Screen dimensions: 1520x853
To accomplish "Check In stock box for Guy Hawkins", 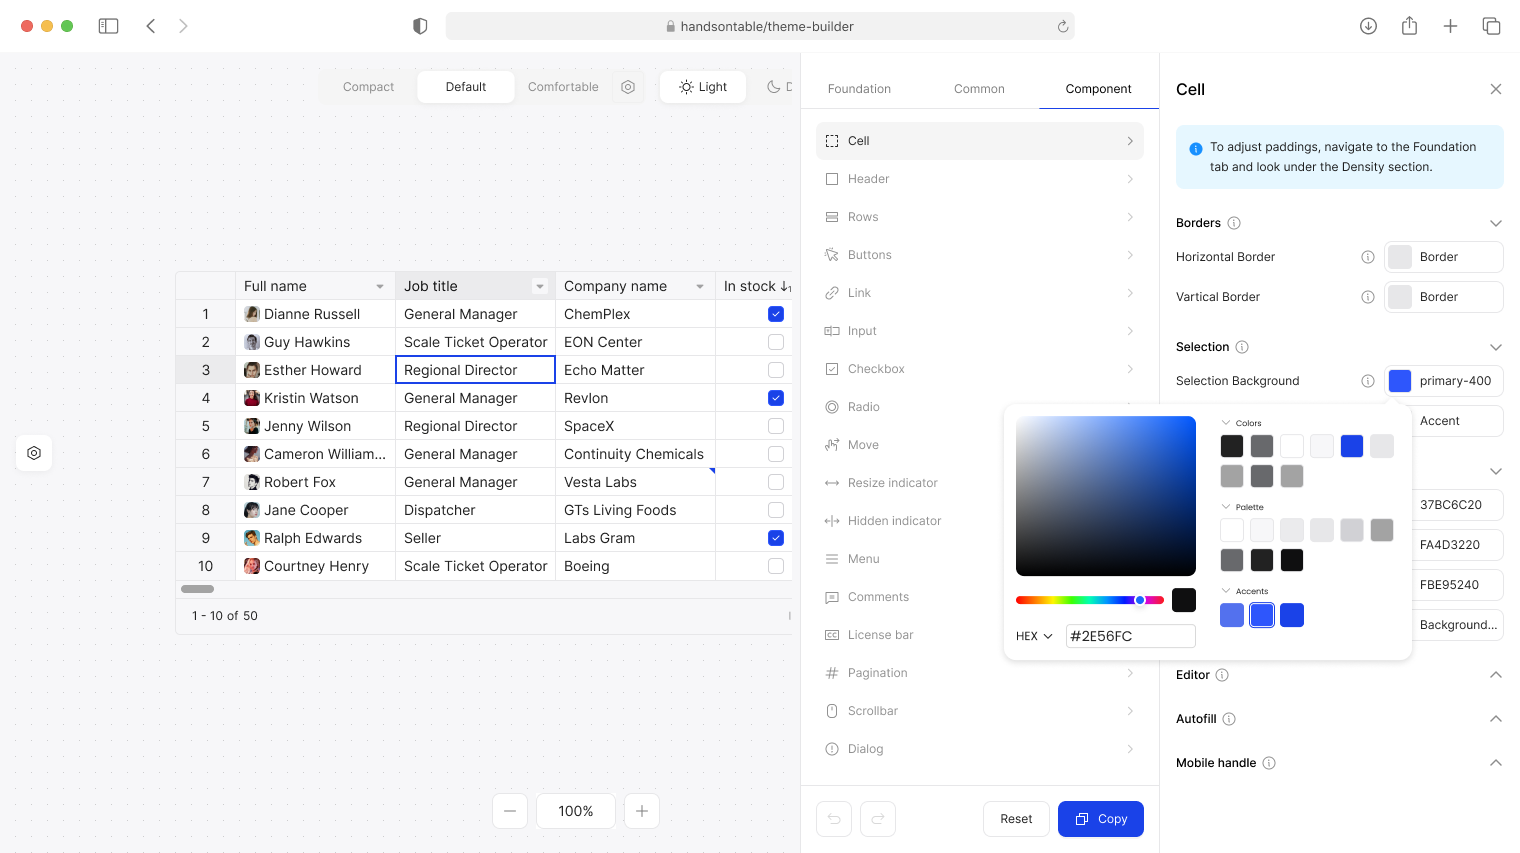I will pyautogui.click(x=775, y=342).
